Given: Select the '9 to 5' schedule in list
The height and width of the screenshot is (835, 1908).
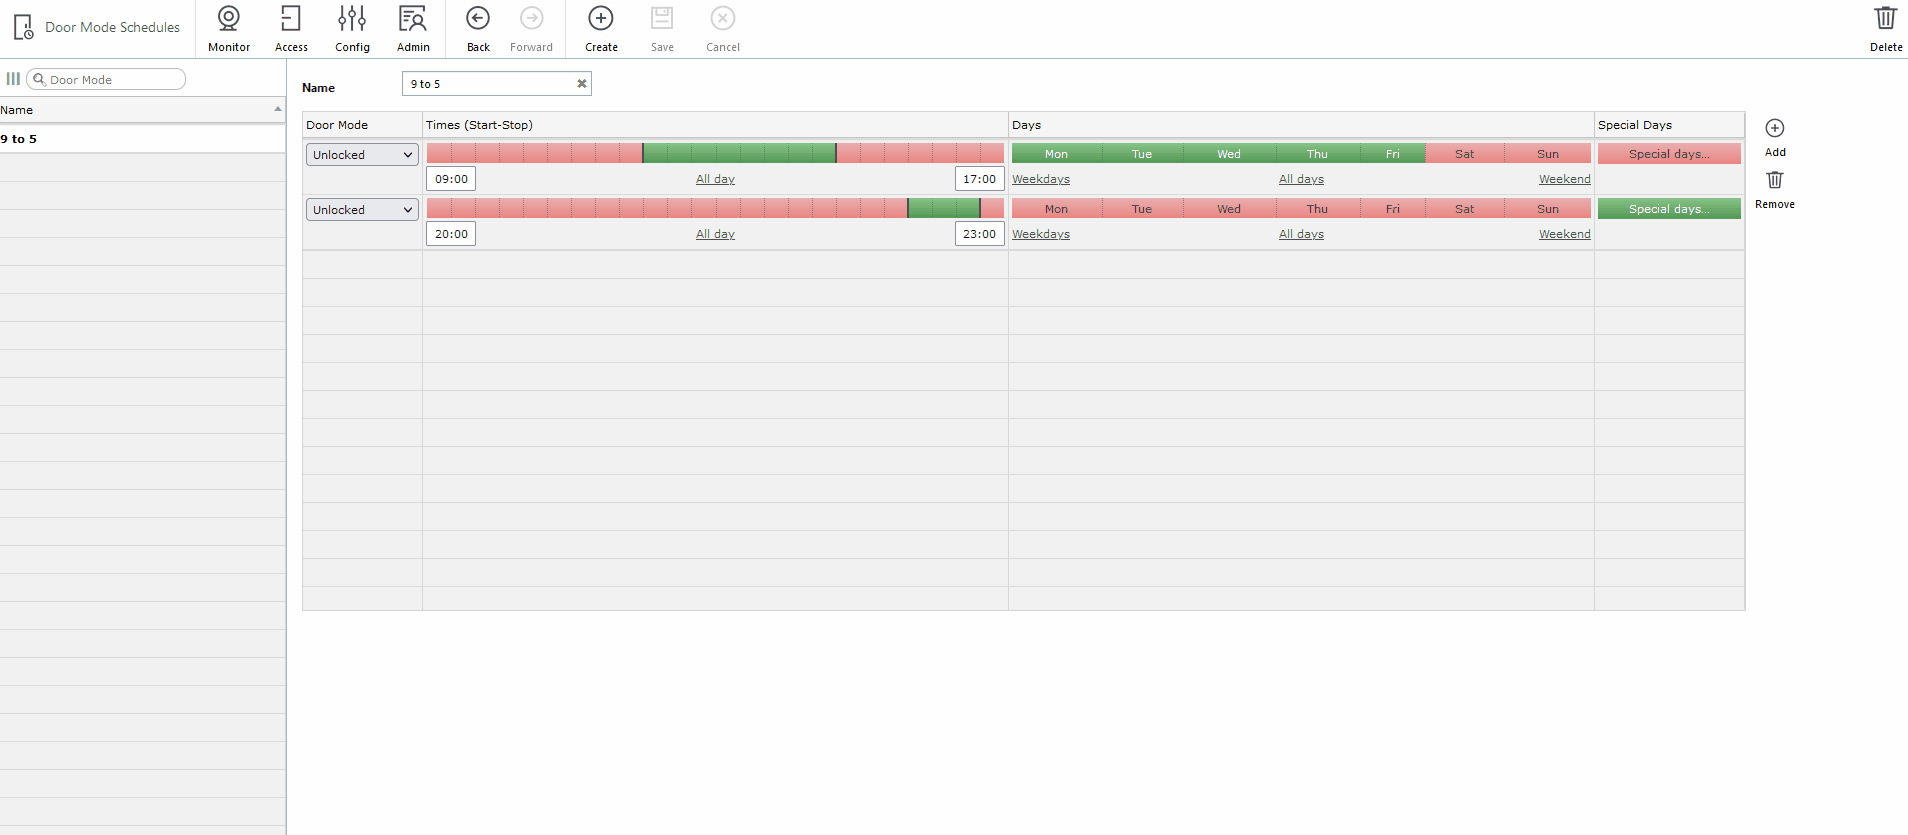Looking at the screenshot, I should pyautogui.click(x=142, y=139).
